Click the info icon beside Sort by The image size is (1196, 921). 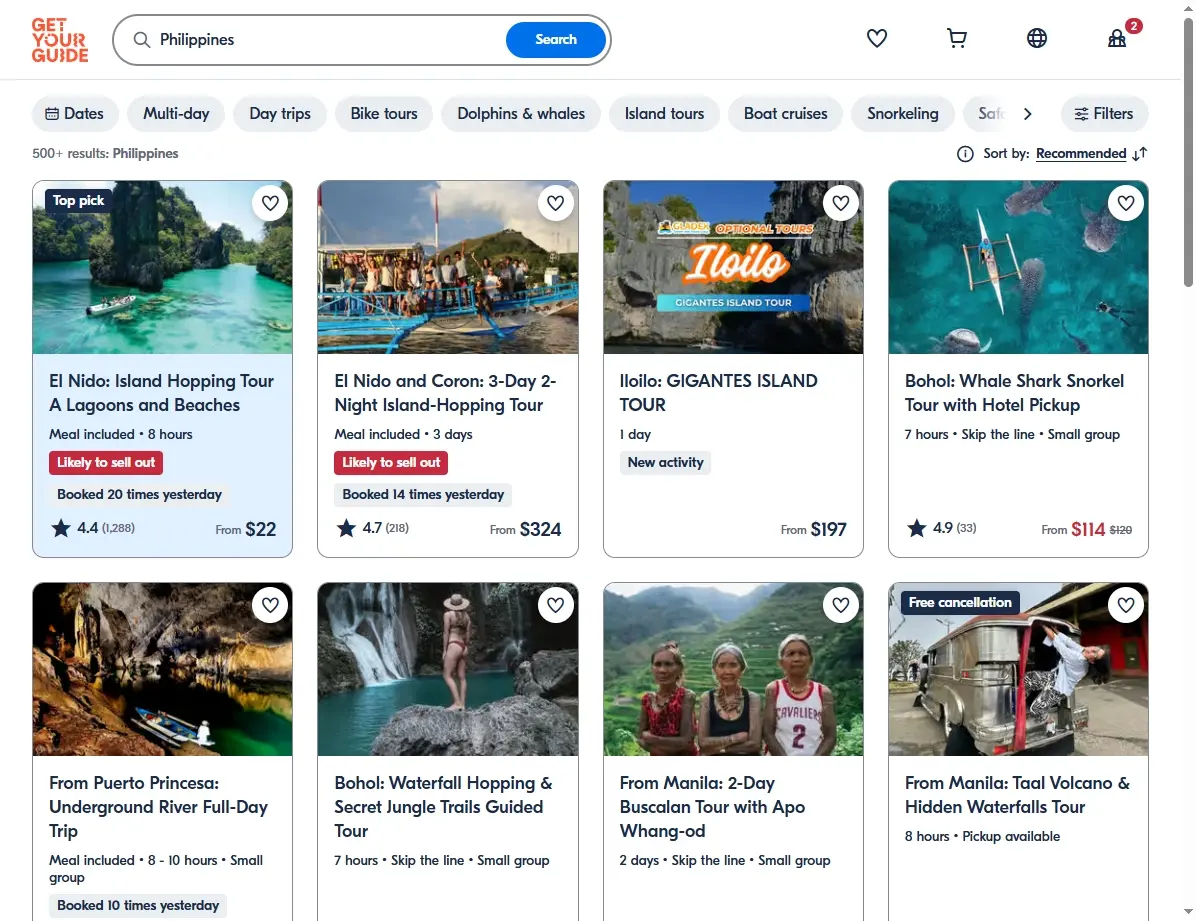click(x=965, y=154)
